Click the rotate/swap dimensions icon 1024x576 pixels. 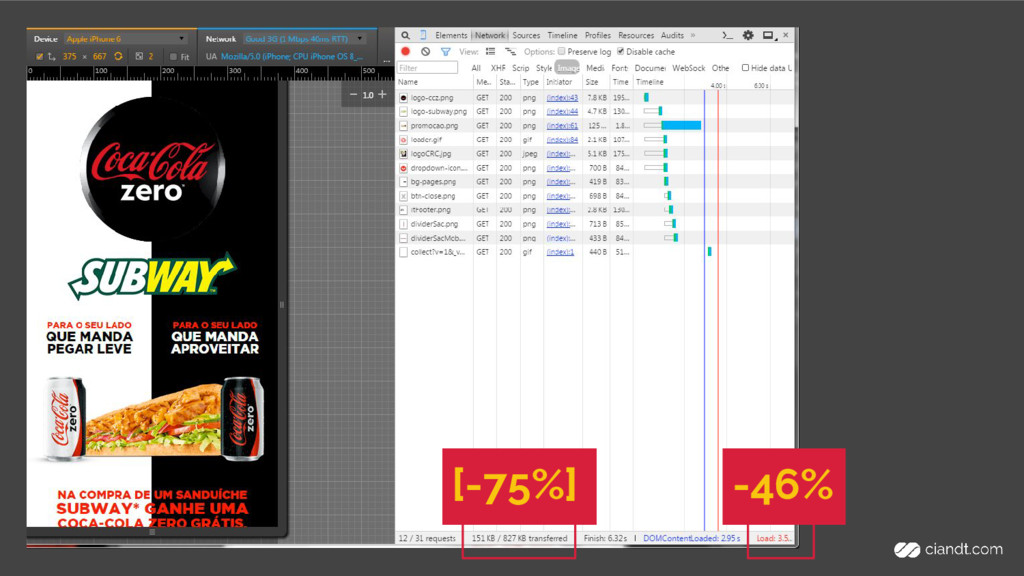pos(118,56)
